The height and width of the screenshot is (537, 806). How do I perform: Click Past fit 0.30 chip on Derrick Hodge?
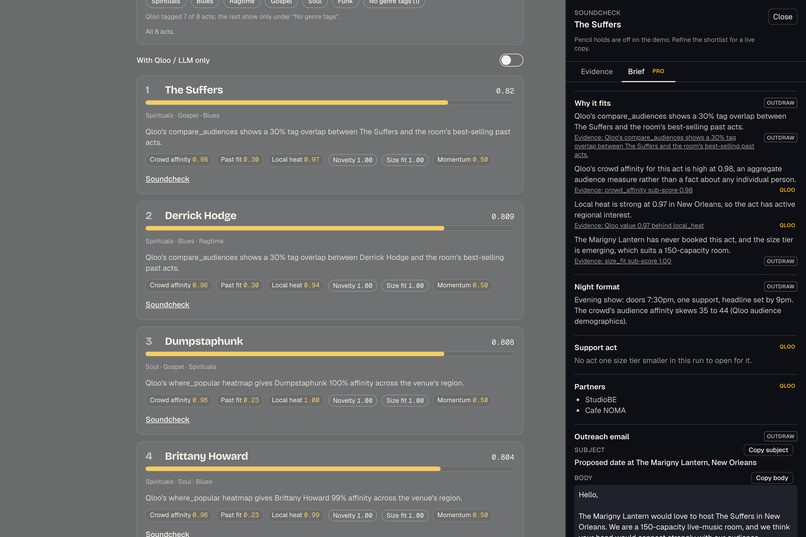240,285
